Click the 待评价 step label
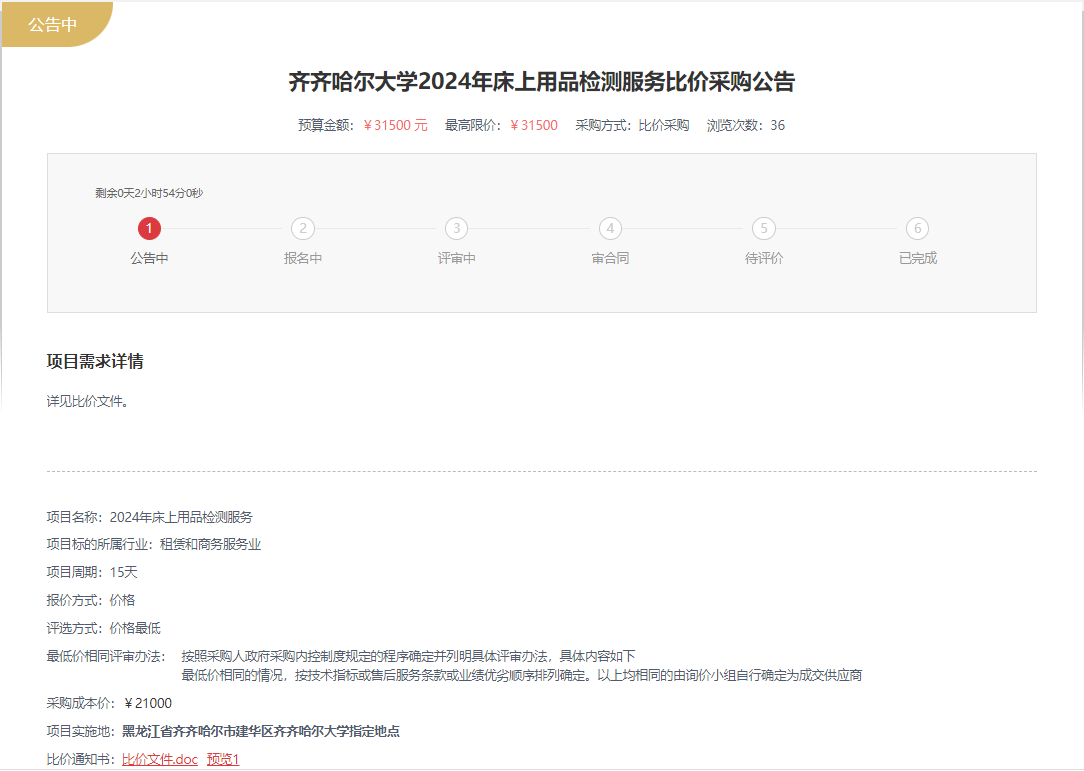 click(x=764, y=258)
